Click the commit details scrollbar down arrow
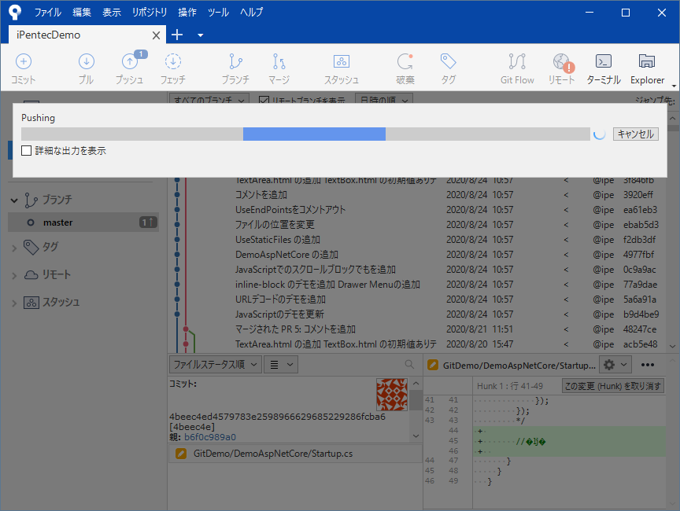The height and width of the screenshot is (511, 680). [x=416, y=436]
